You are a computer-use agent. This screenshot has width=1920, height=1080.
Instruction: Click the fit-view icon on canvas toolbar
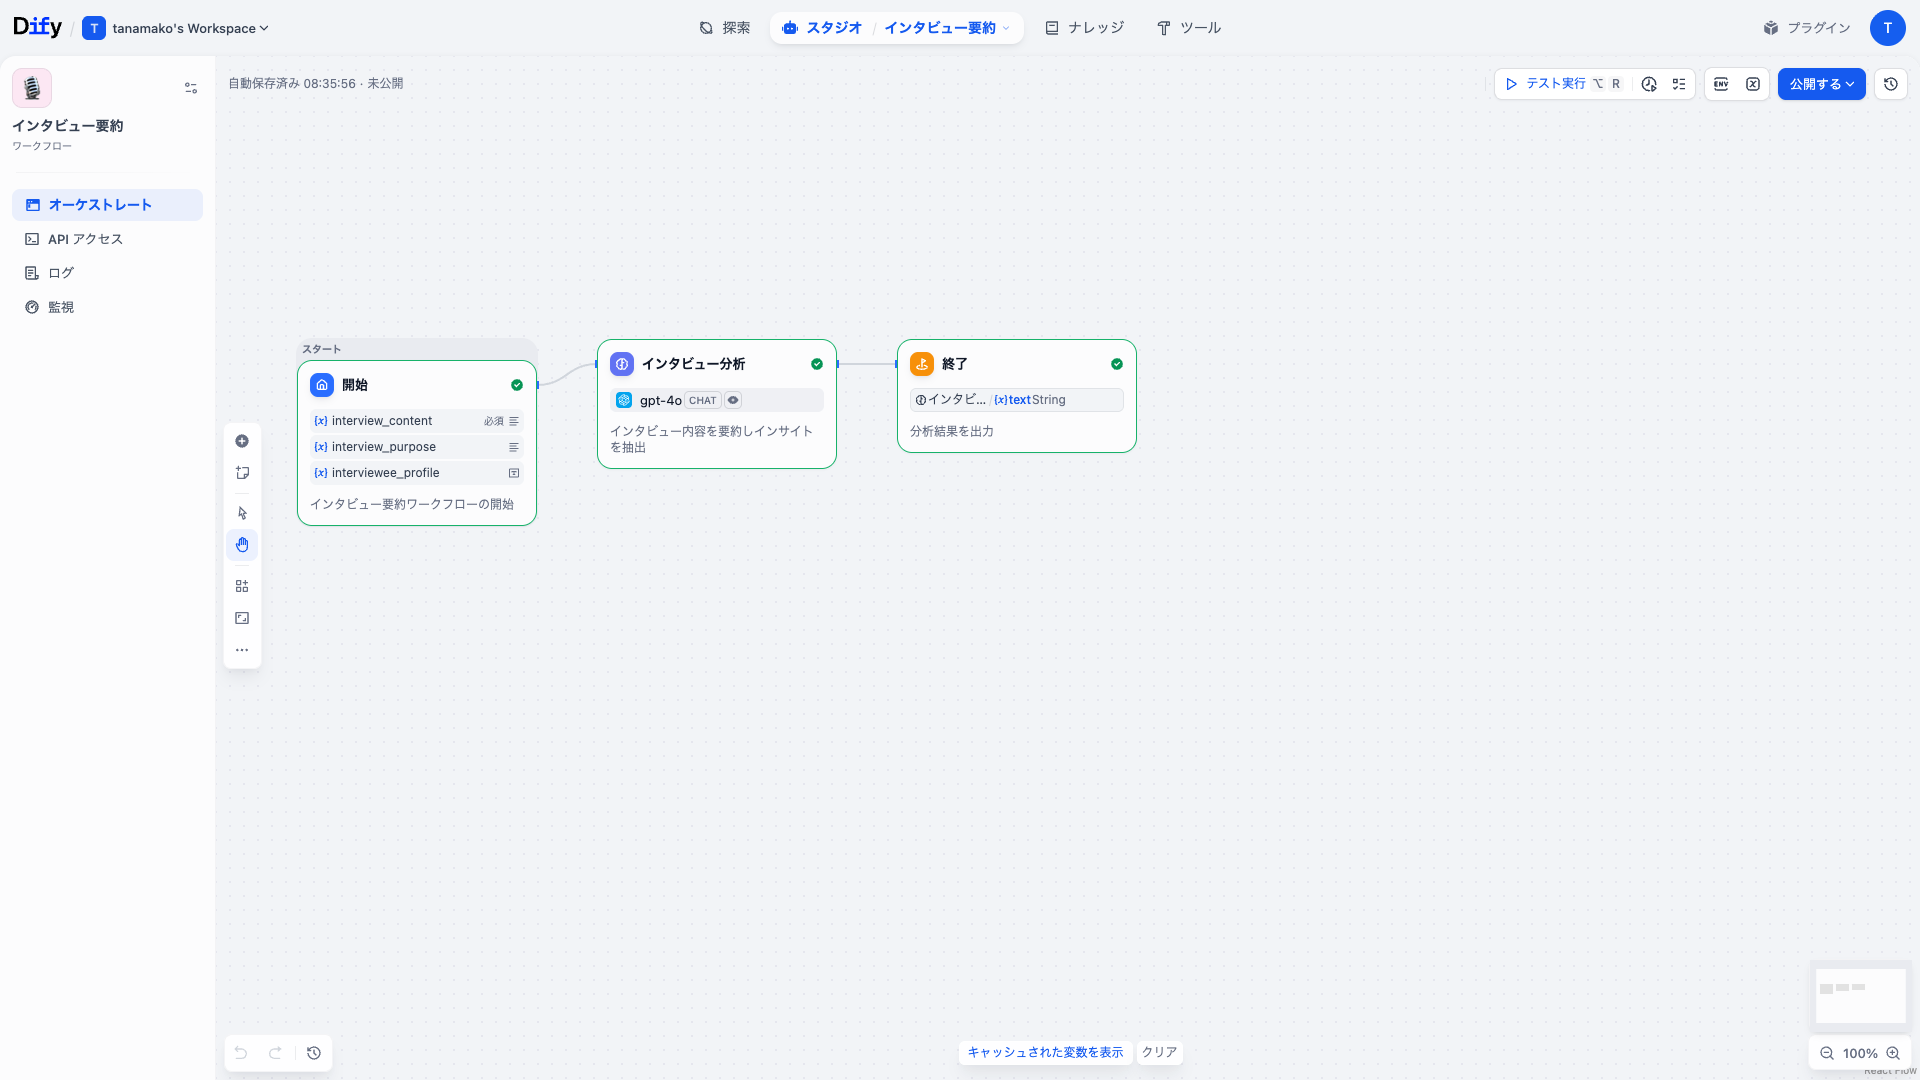(242, 618)
